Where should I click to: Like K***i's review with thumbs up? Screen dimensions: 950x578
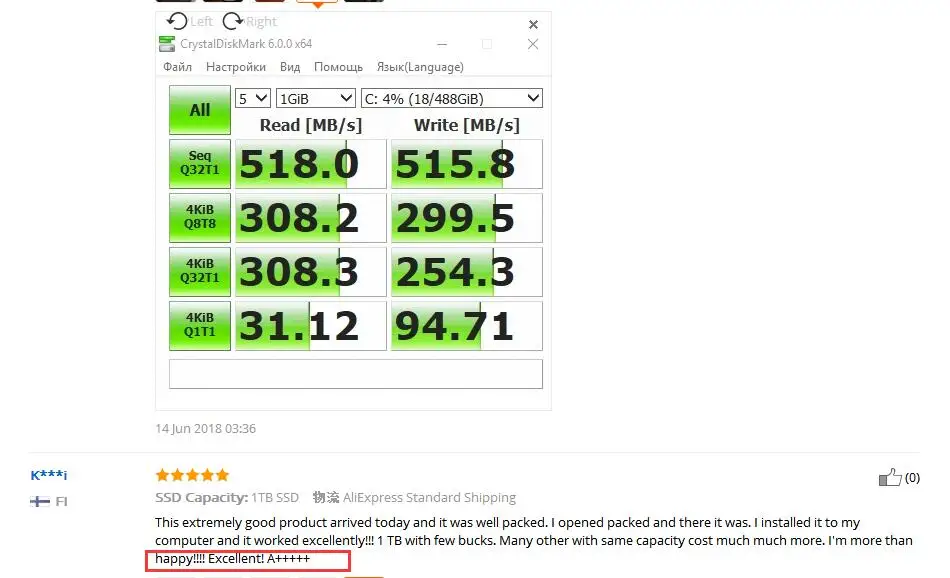coord(890,477)
